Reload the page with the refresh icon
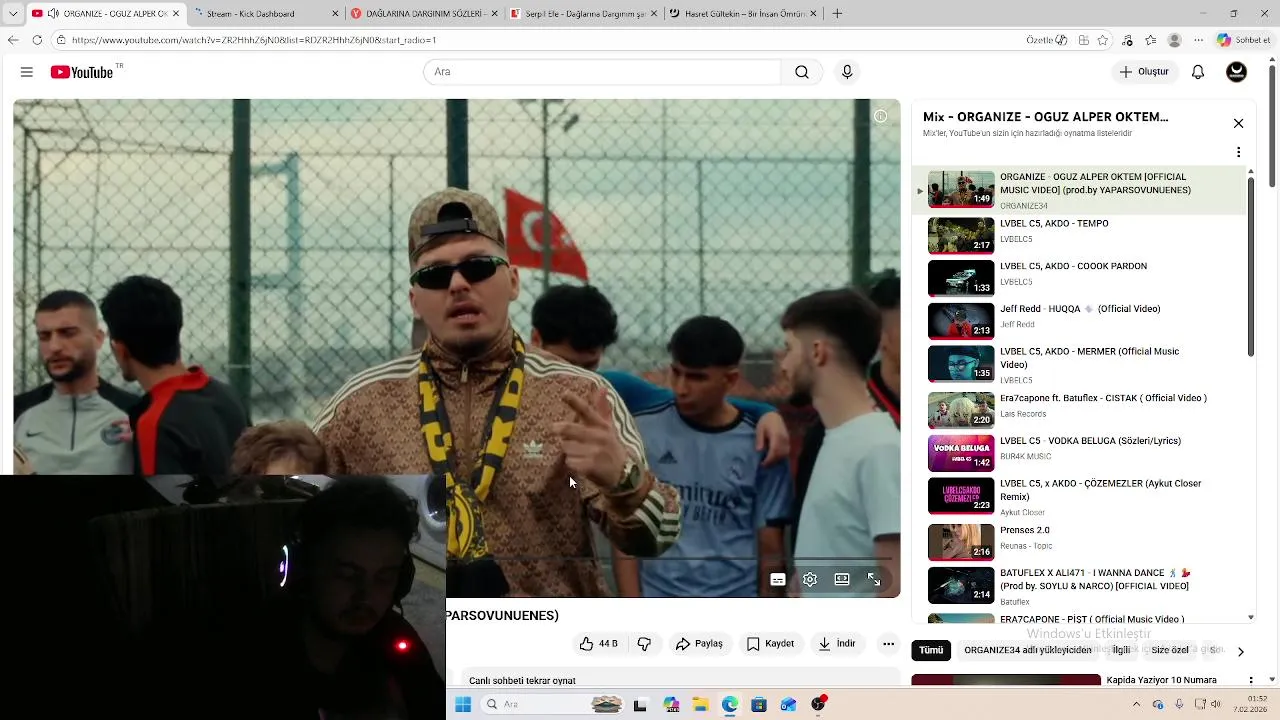Screen dimensions: 1280x720 [x=37, y=40]
